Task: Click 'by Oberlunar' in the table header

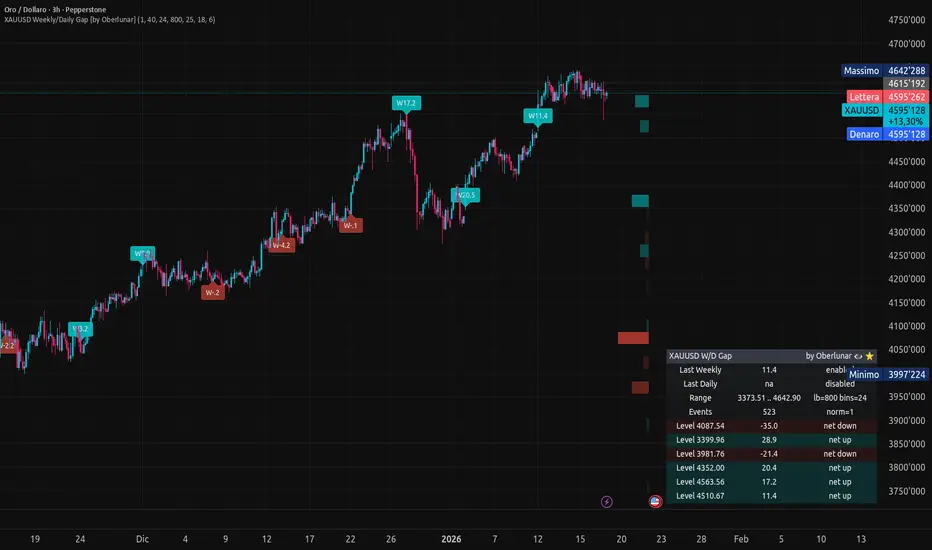Action: [x=828, y=356]
